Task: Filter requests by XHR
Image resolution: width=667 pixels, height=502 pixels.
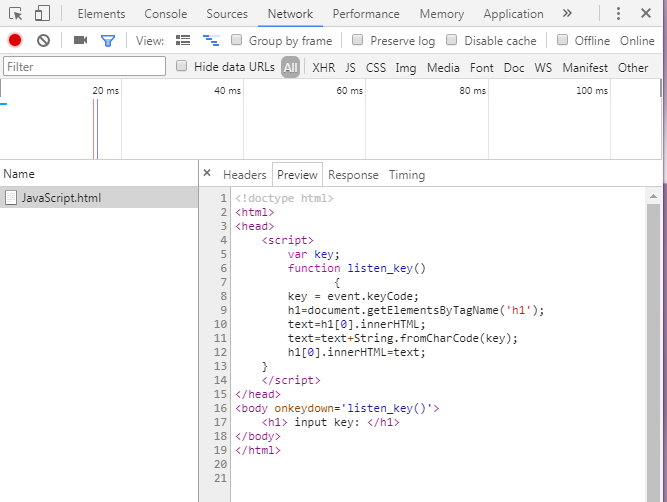Action: 324,68
